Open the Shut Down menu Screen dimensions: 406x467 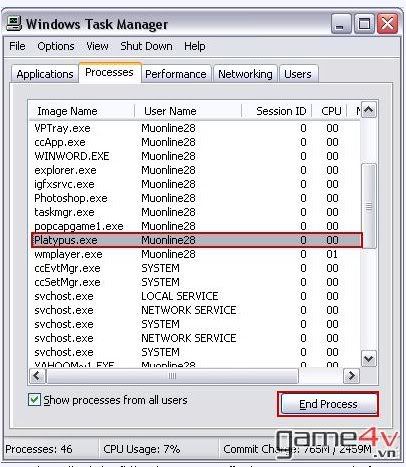pos(146,46)
